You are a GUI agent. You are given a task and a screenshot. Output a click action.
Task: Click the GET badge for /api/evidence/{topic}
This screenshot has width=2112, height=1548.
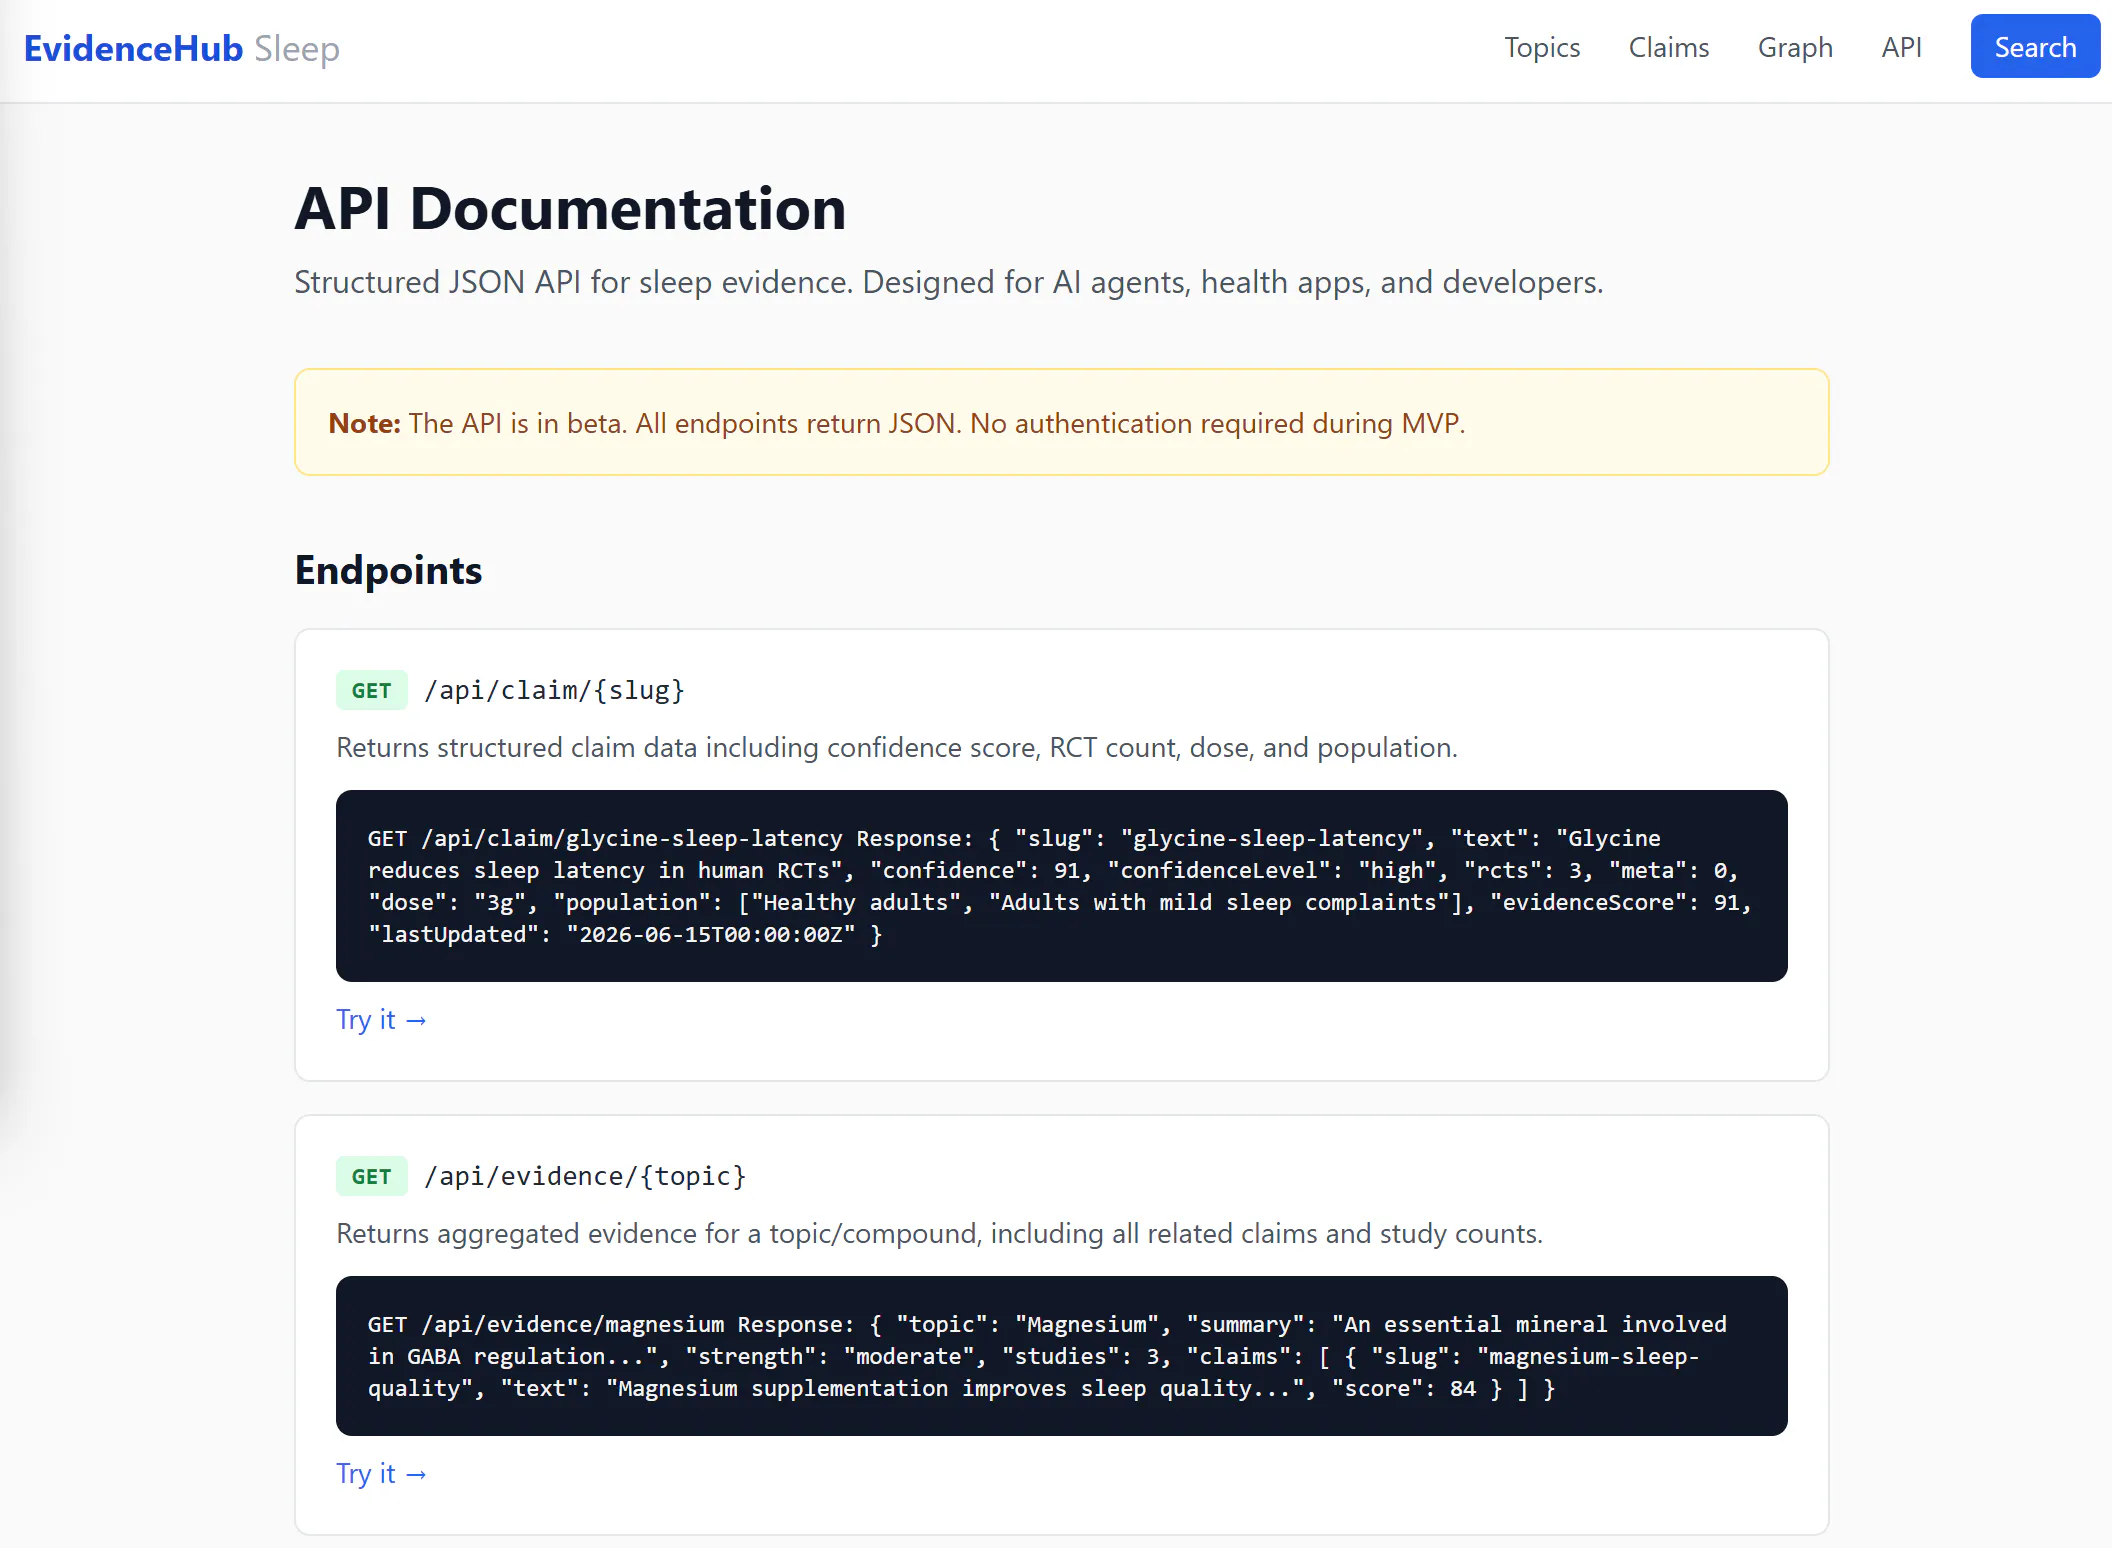tap(371, 1176)
